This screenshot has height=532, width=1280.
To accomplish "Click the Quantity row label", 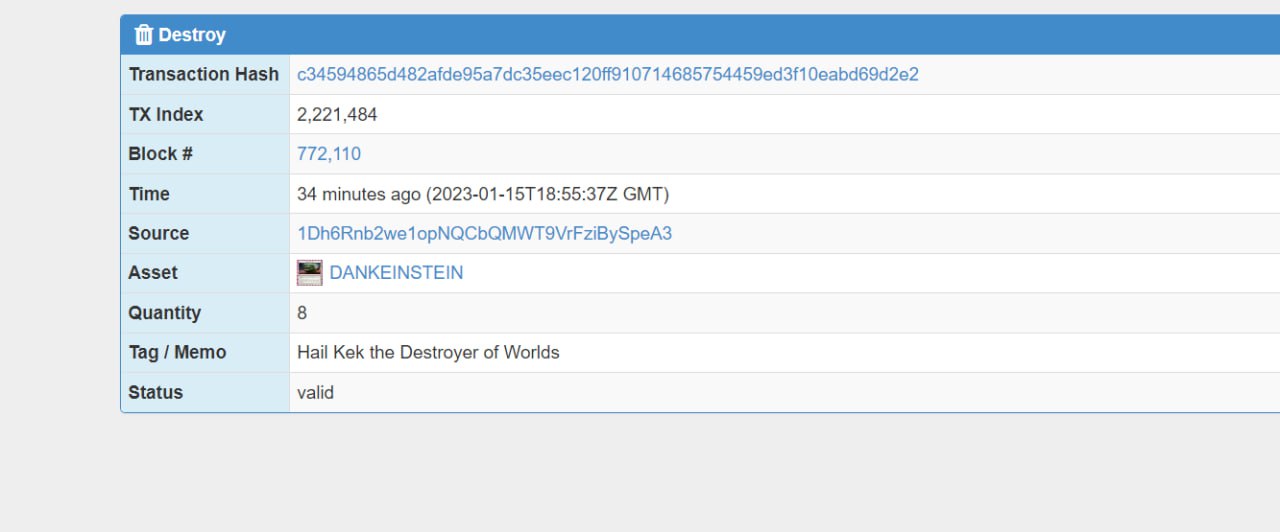I will click(165, 313).
